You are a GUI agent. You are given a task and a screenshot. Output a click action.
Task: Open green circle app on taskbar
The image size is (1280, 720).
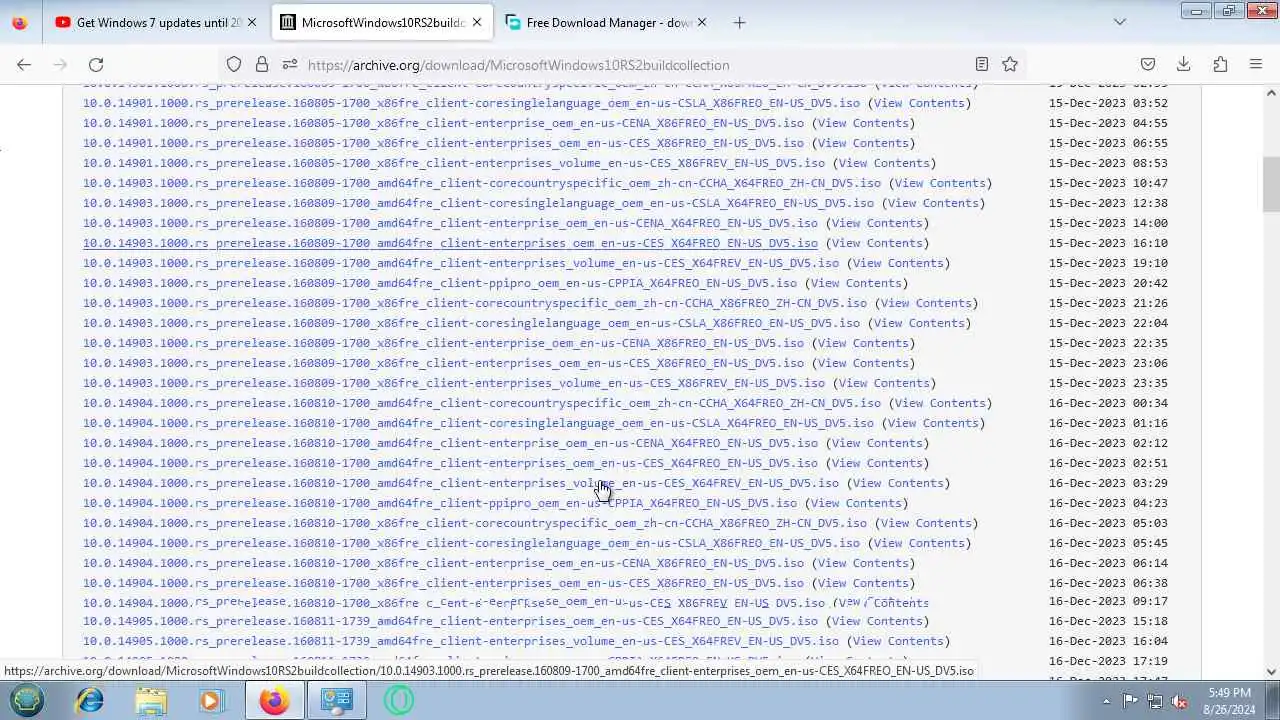pos(398,700)
